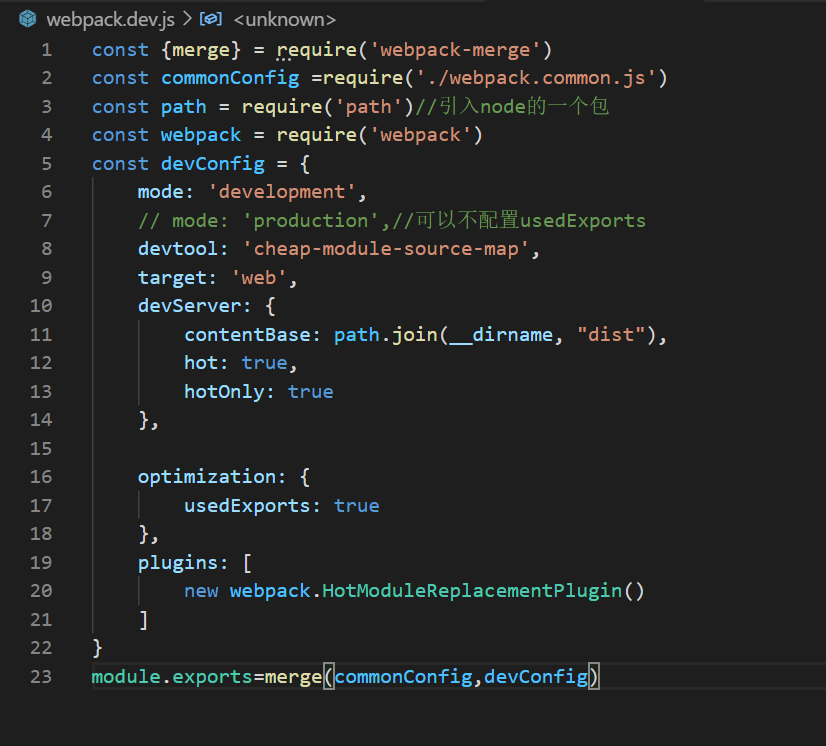Click line number 5 in gutter

coord(46,164)
